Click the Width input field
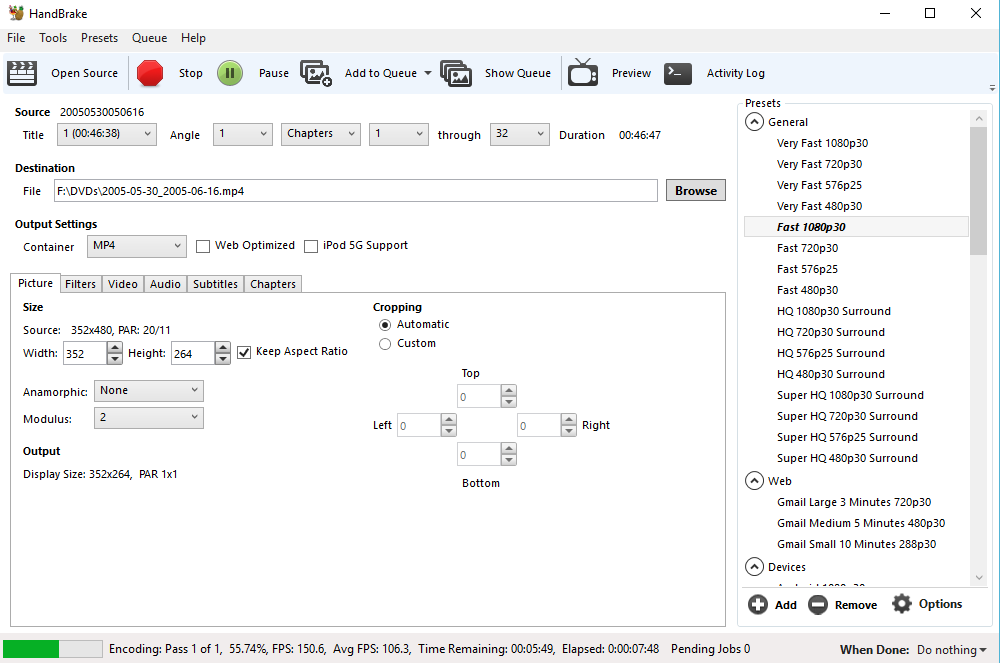The width and height of the screenshot is (1000, 663). (x=85, y=354)
